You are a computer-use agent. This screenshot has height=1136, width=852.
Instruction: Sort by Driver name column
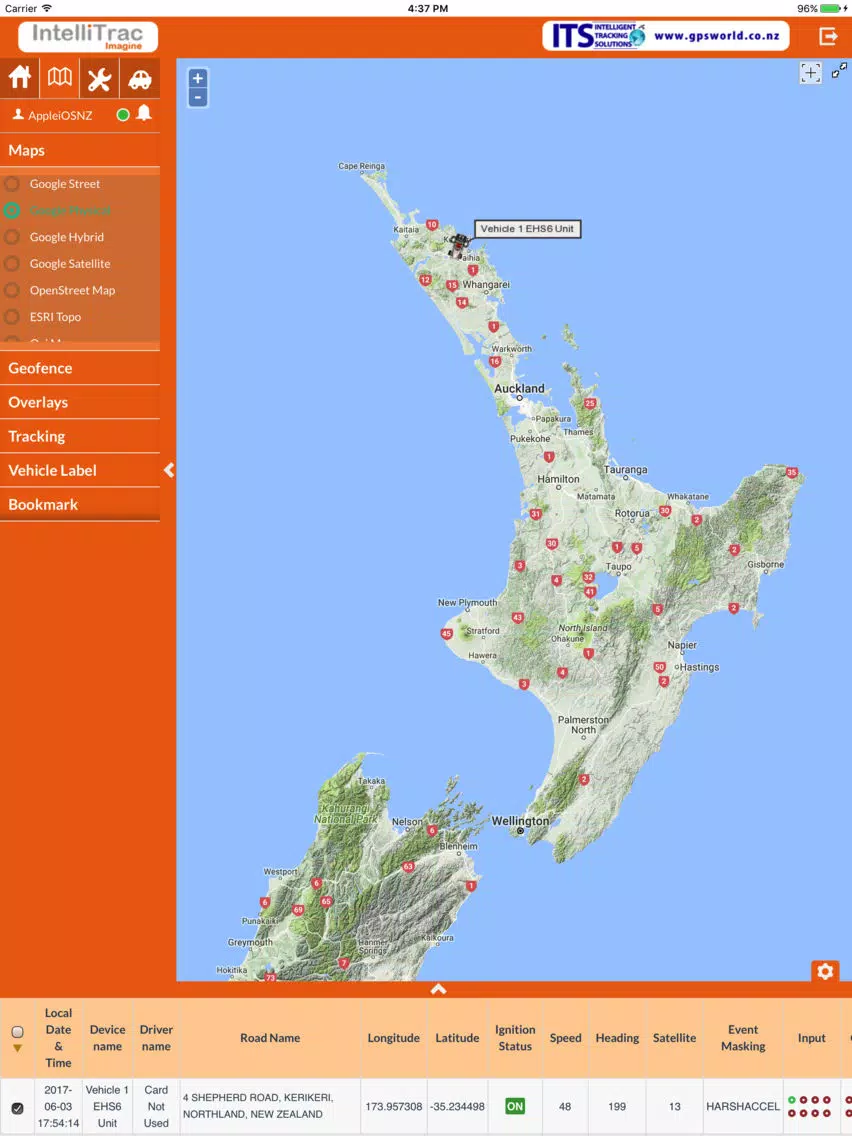156,1037
